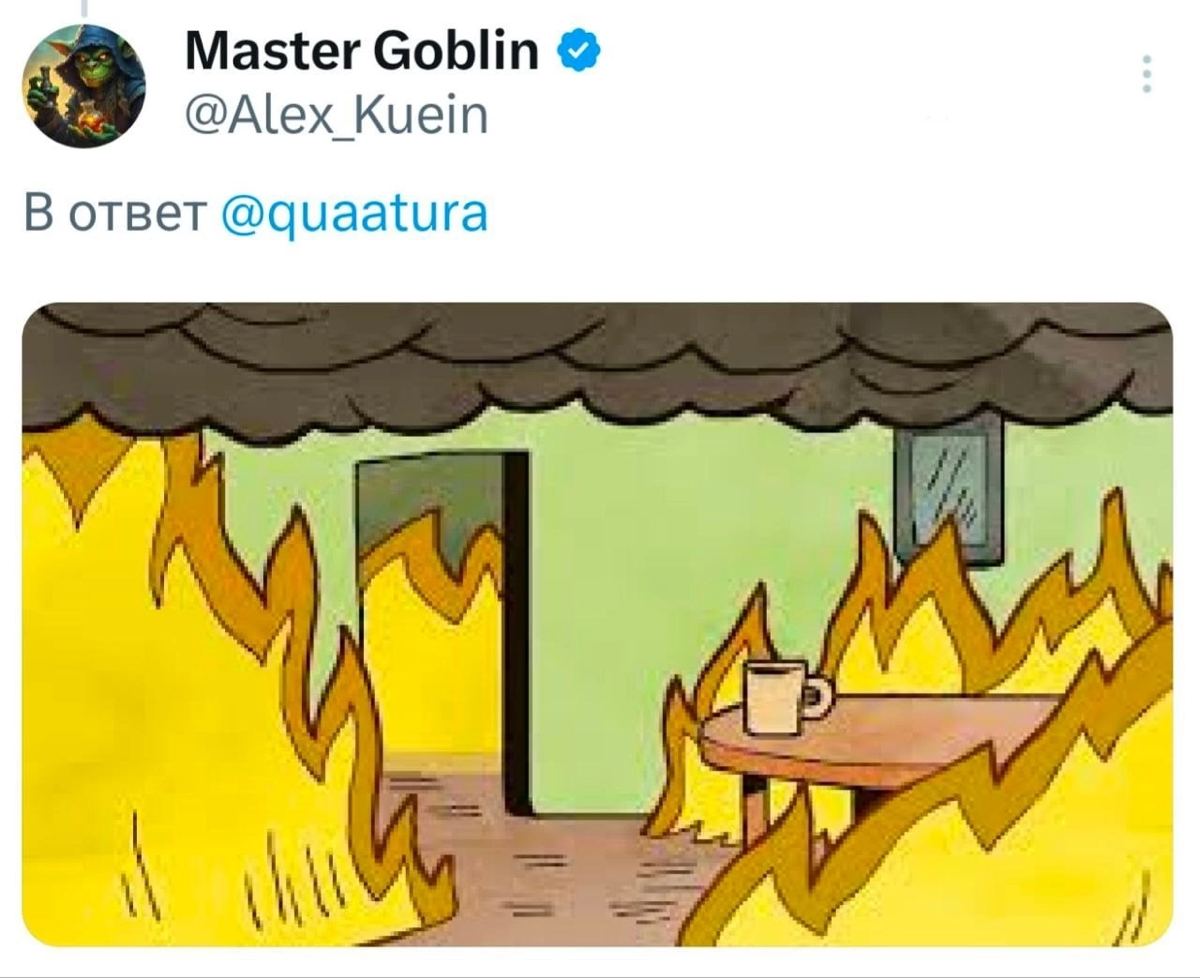1200x978 pixels.
Task: Follow the @quaatura reply mention link
Action: [353, 215]
